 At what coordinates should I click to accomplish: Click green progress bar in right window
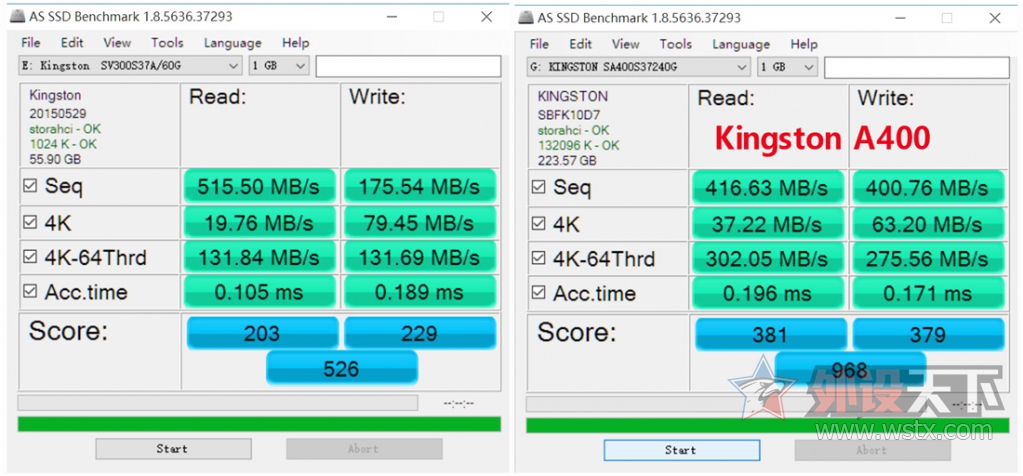[767, 425]
